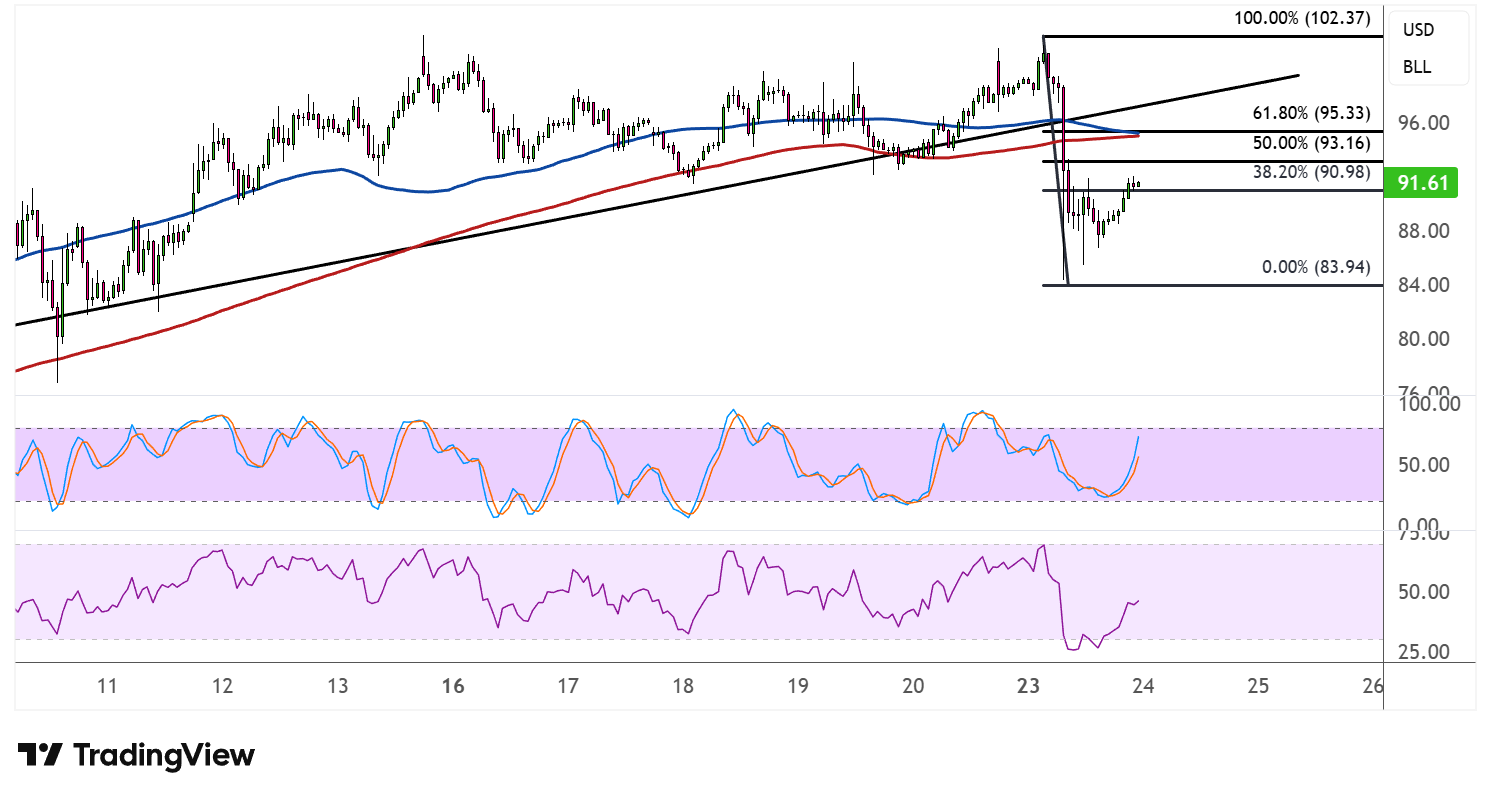Select the 0.00% (83.94) Fibonacci label
Viewport: 1491px width, 800px height.
point(1315,266)
